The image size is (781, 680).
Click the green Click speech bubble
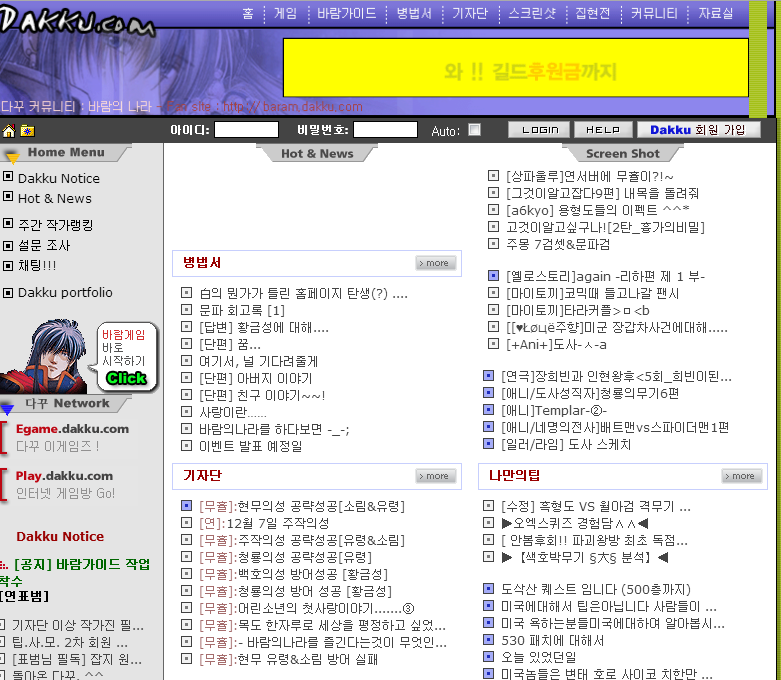(127, 378)
